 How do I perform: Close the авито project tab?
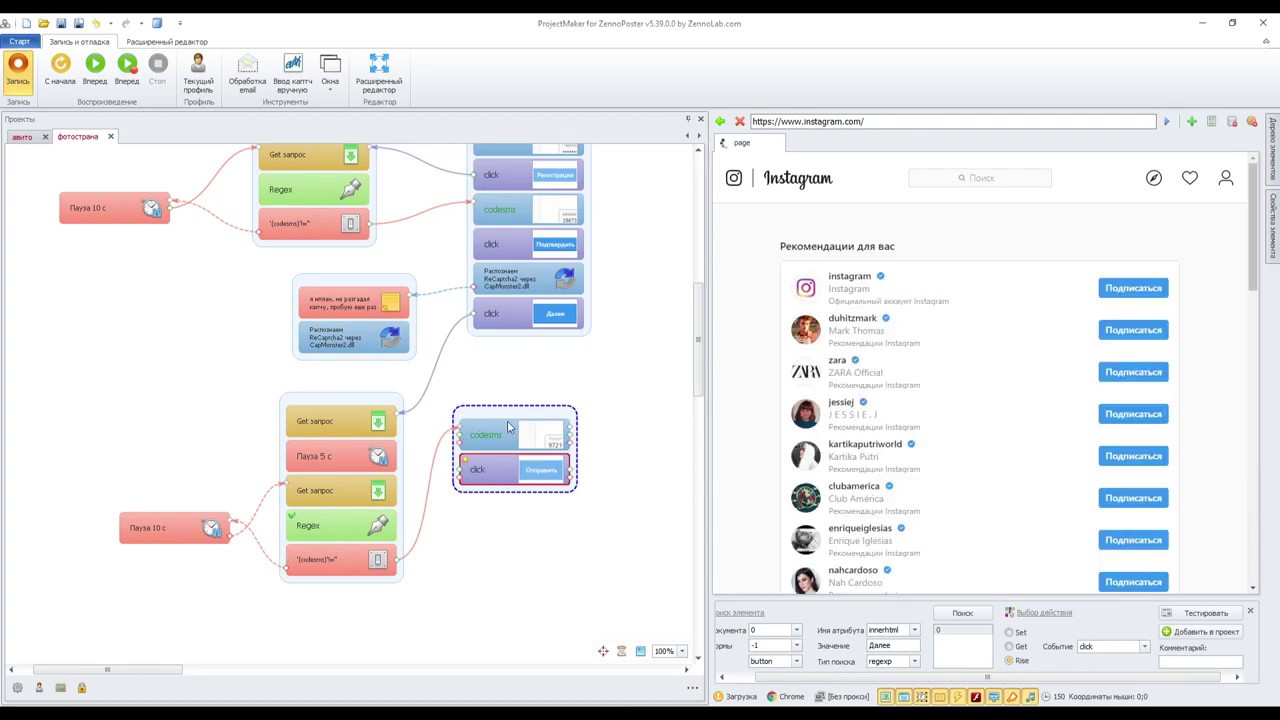pyautogui.click(x=45, y=137)
